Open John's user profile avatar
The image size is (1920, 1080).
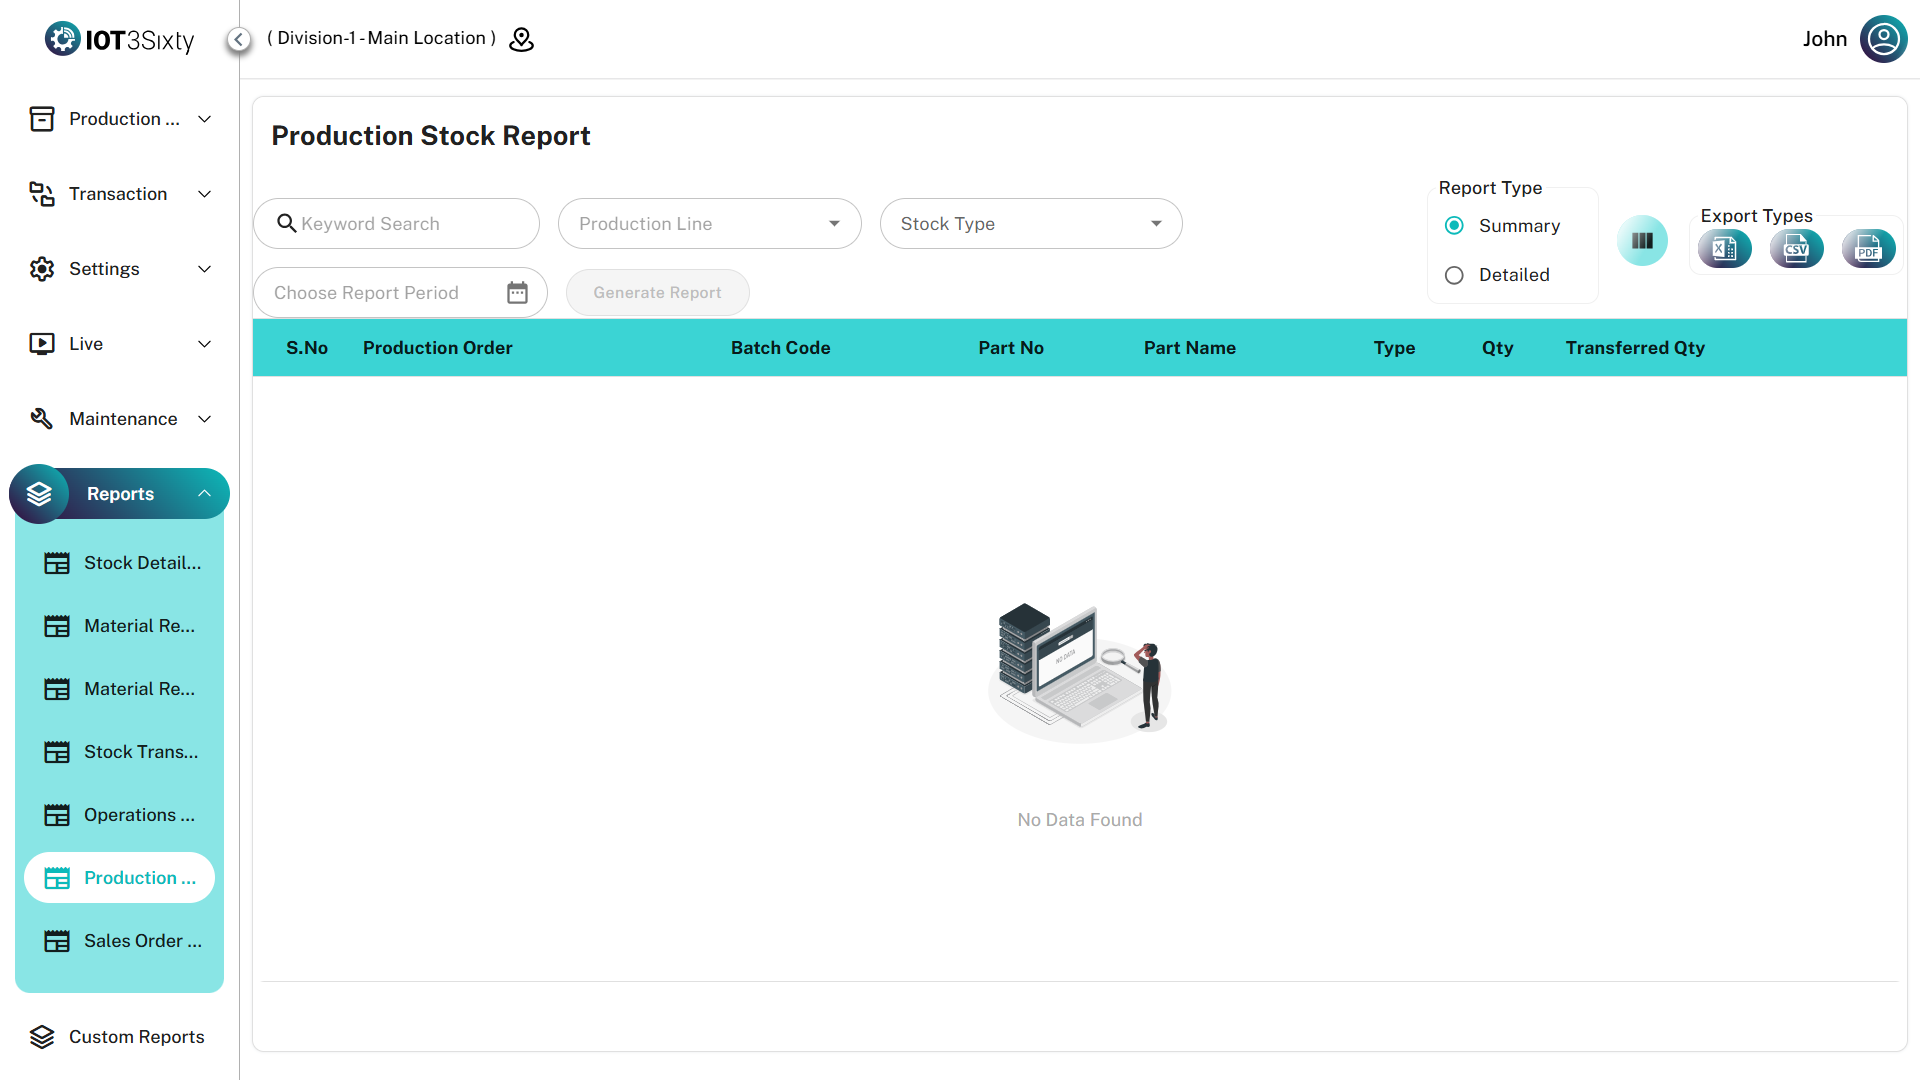[x=1883, y=39]
